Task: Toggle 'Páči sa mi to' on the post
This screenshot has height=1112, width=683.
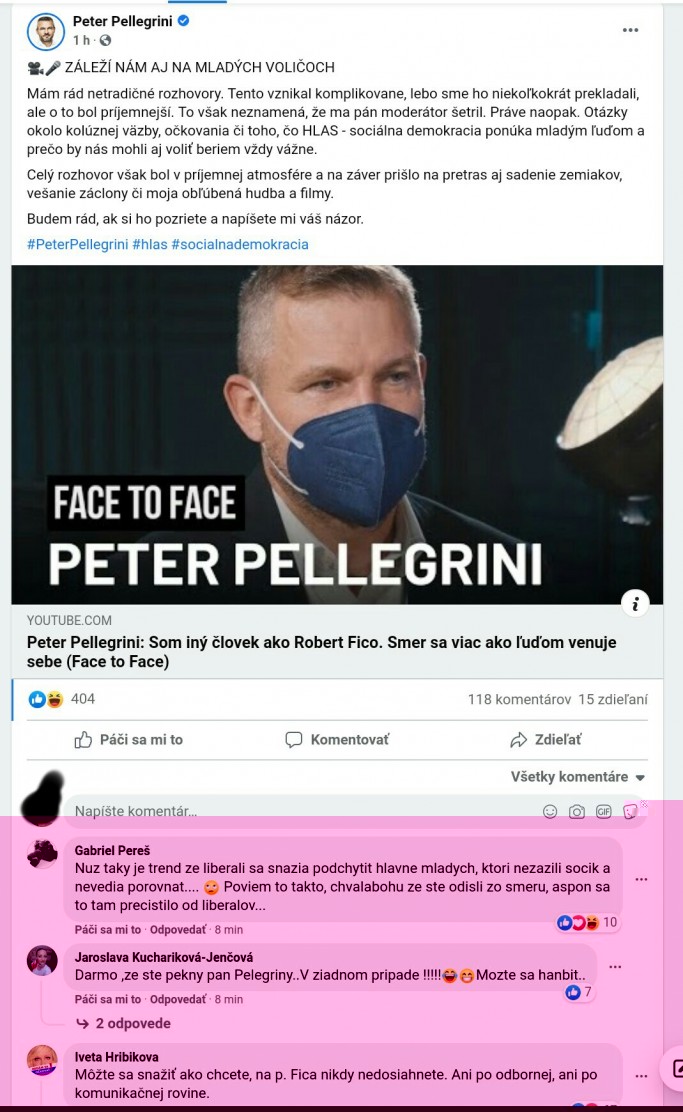Action: point(129,740)
